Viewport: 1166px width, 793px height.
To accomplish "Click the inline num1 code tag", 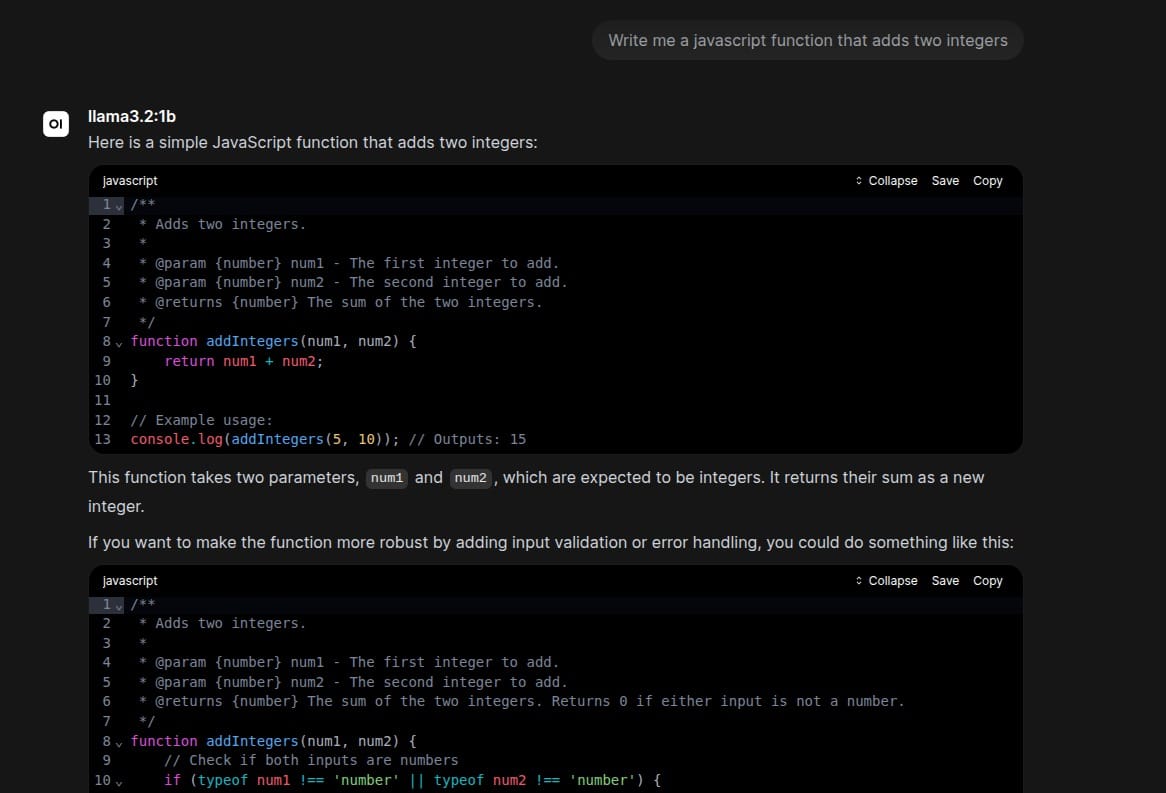I will pyautogui.click(x=387, y=478).
